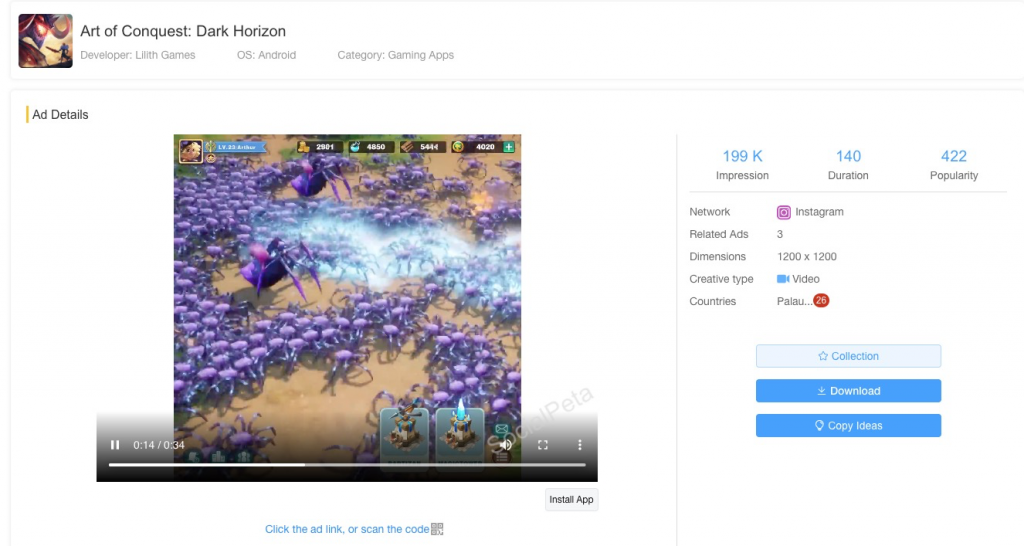
Task: Click the wood resource 5444
Action: coord(423,147)
